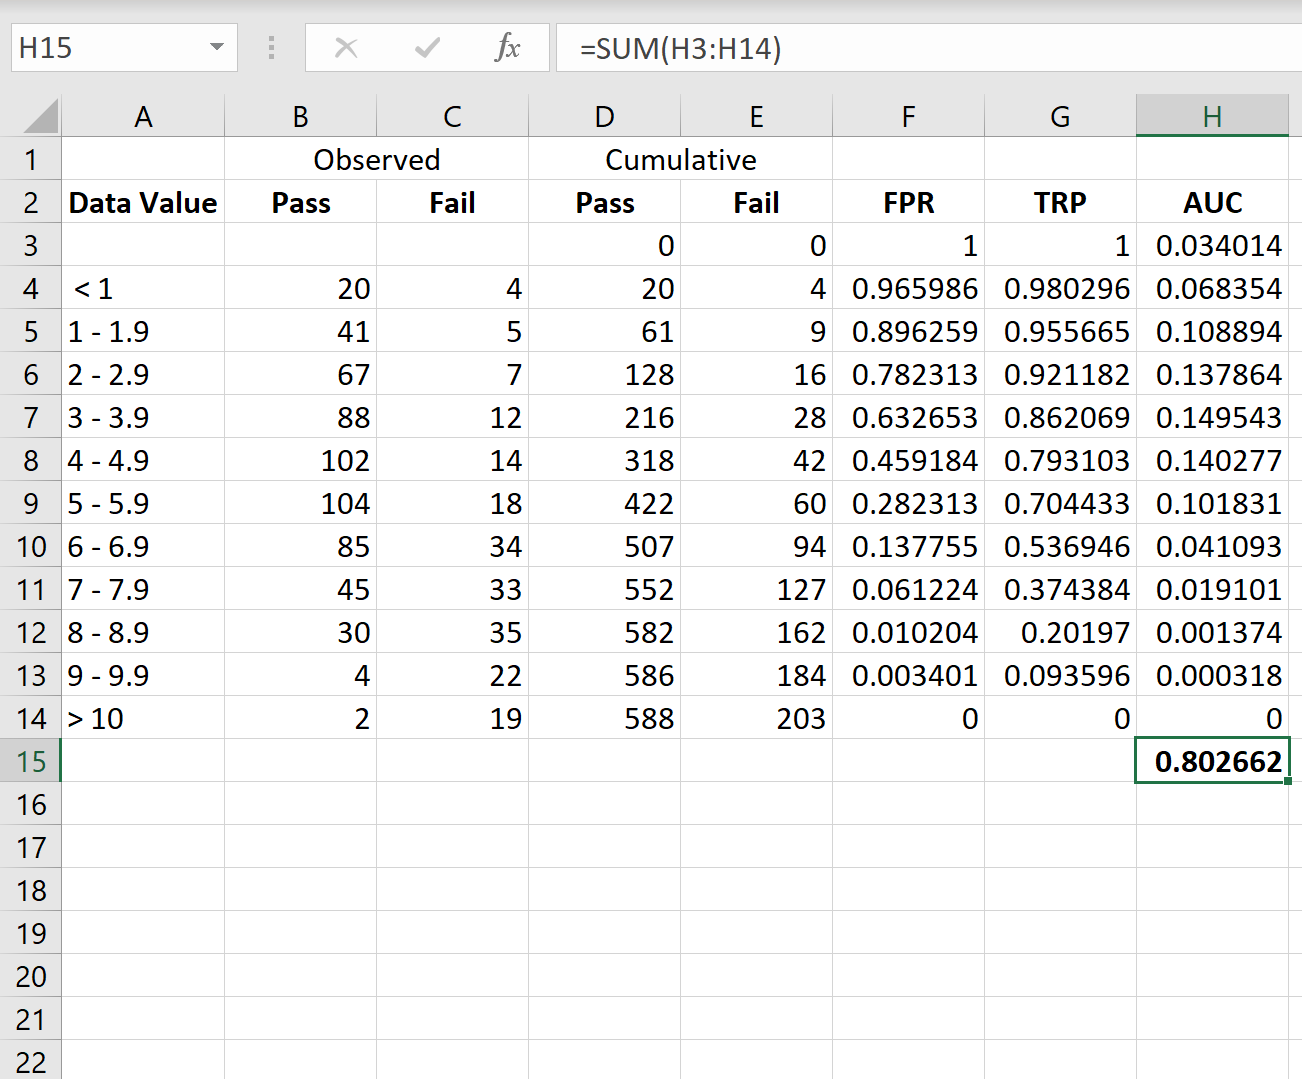1302x1079 pixels.
Task: Click the Cancel (X) formula bar icon
Action: [x=346, y=48]
